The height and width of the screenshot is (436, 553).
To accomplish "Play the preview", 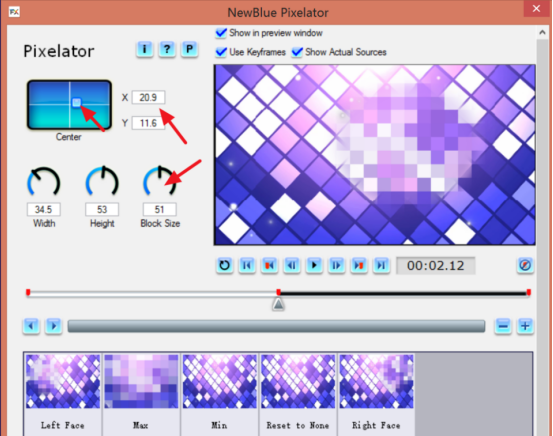I will [314, 265].
